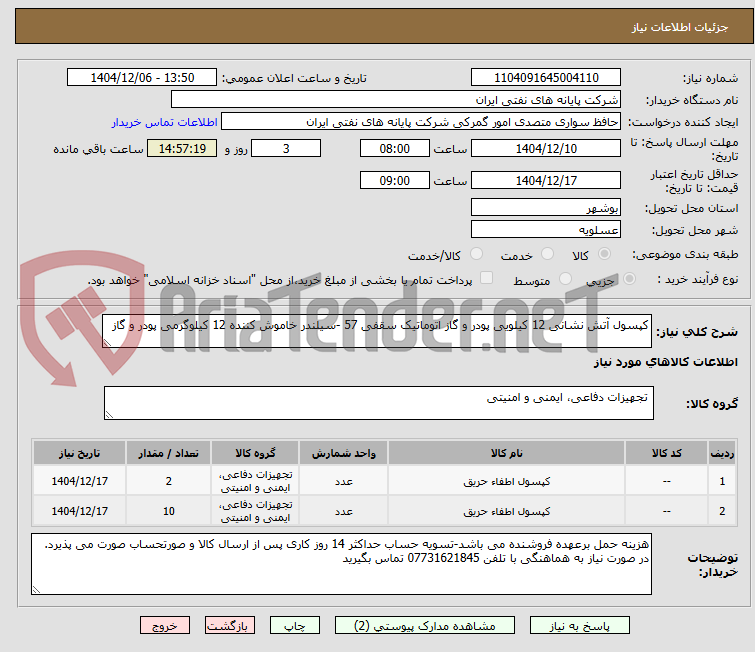Click resize handle of description textarea

point(107,343)
